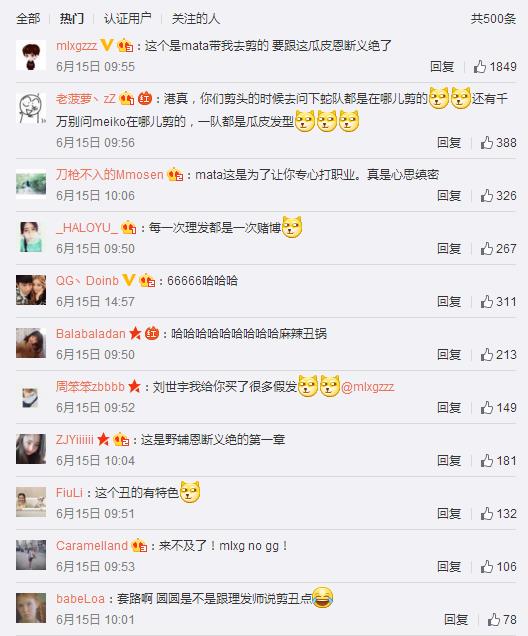Like the Mmosen comment with 326 likes

tap(487, 196)
